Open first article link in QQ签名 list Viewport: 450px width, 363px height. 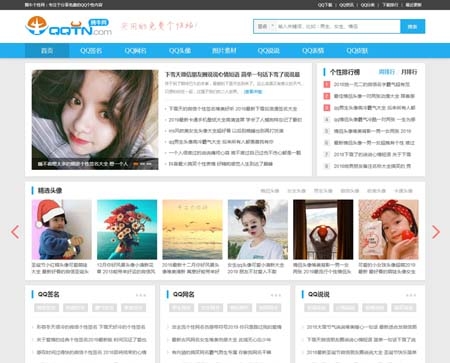coord(91,327)
